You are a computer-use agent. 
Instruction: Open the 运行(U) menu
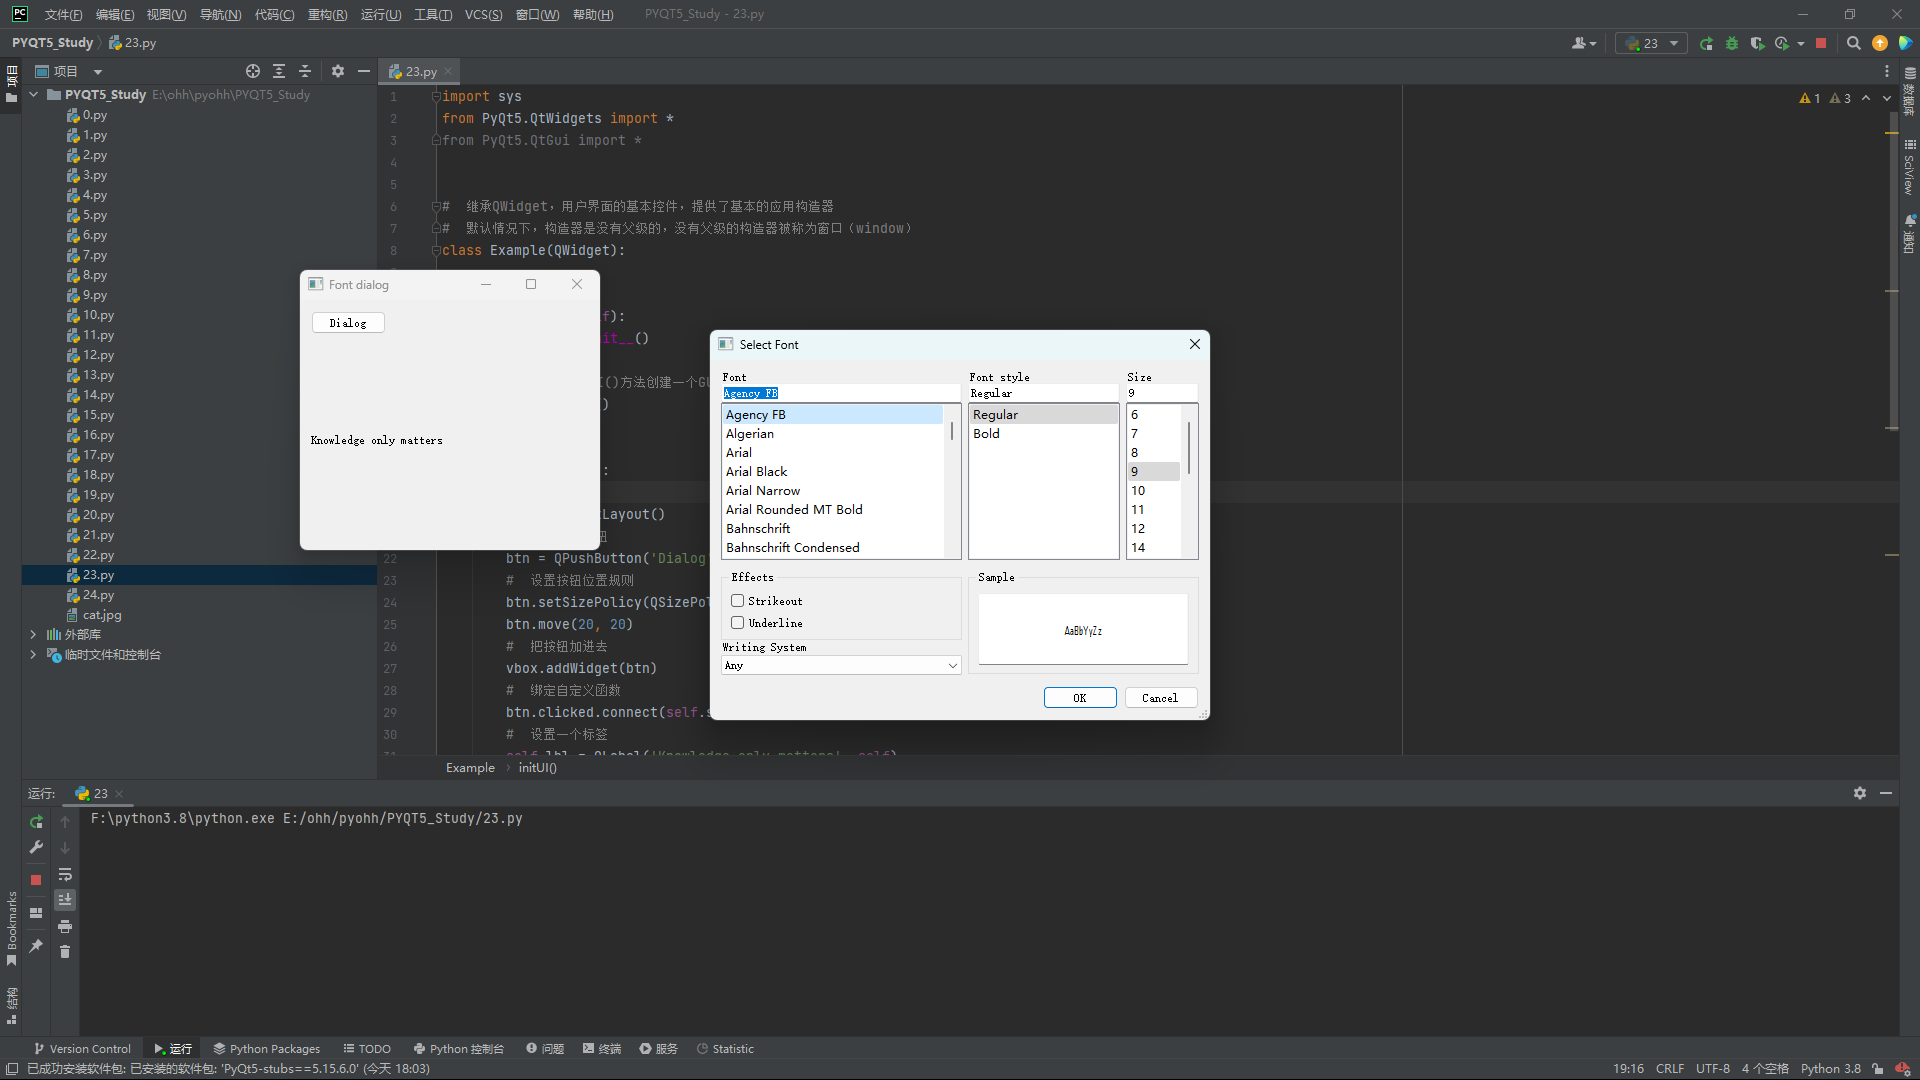381,14
